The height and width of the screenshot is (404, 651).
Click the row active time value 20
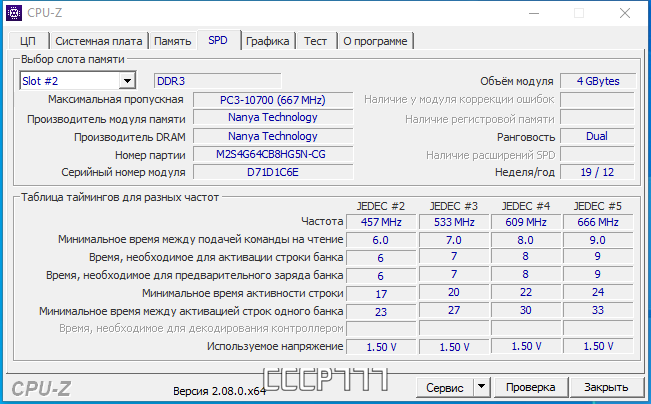pos(454,293)
